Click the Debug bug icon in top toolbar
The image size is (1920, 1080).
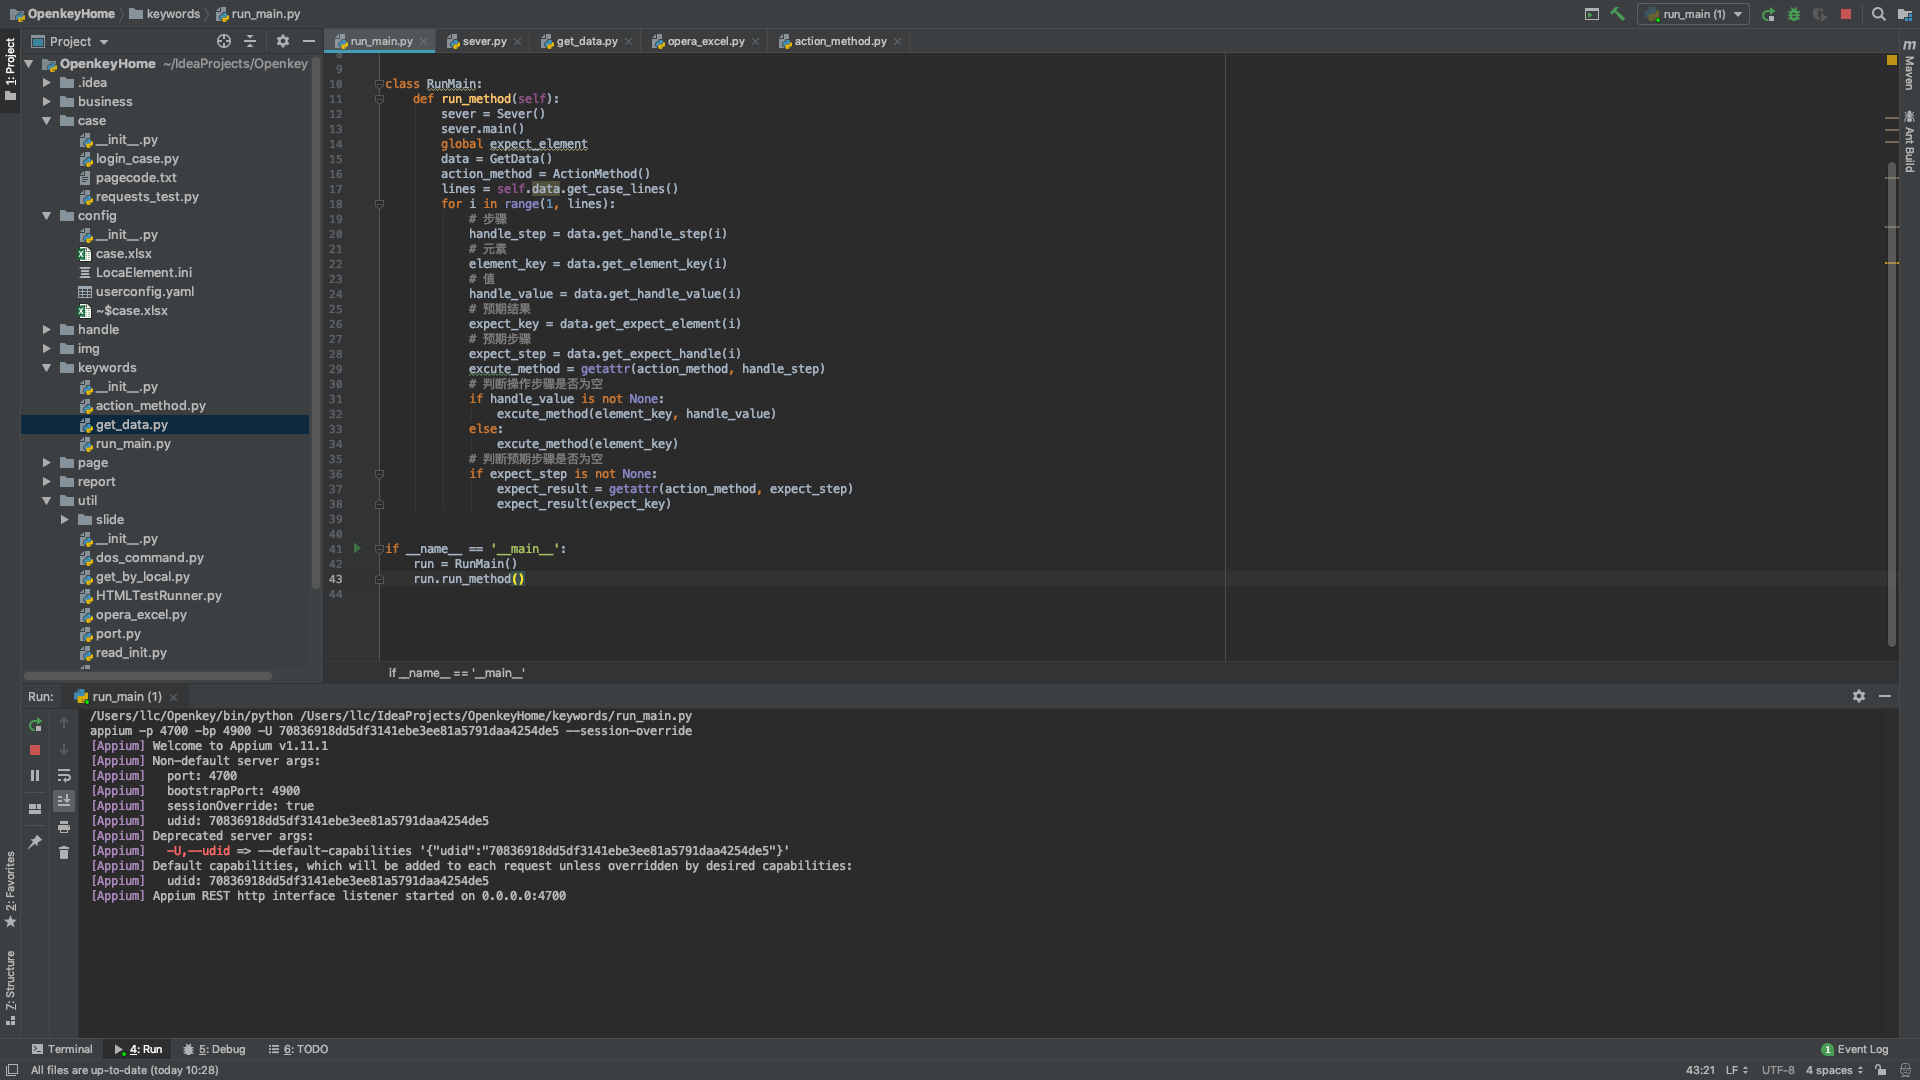coord(1794,14)
